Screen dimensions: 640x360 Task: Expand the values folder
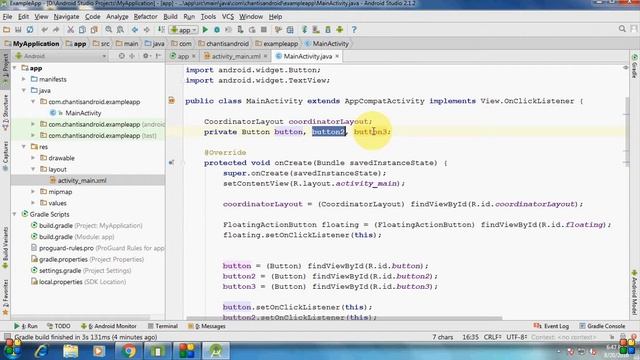click(33, 202)
